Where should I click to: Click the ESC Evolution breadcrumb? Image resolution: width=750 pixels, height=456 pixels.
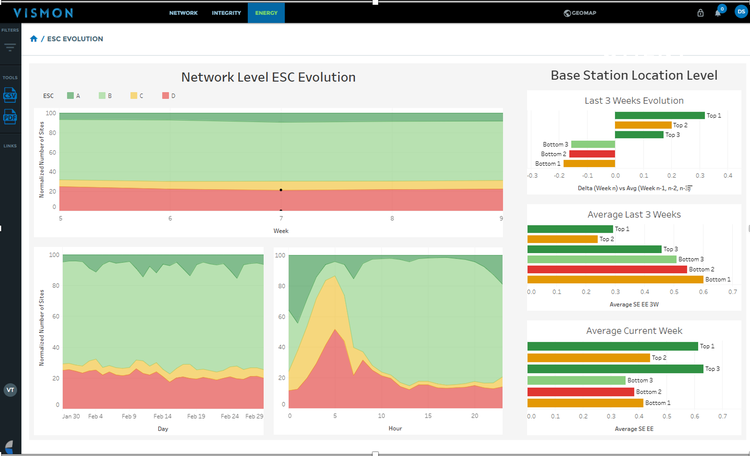tap(75, 39)
